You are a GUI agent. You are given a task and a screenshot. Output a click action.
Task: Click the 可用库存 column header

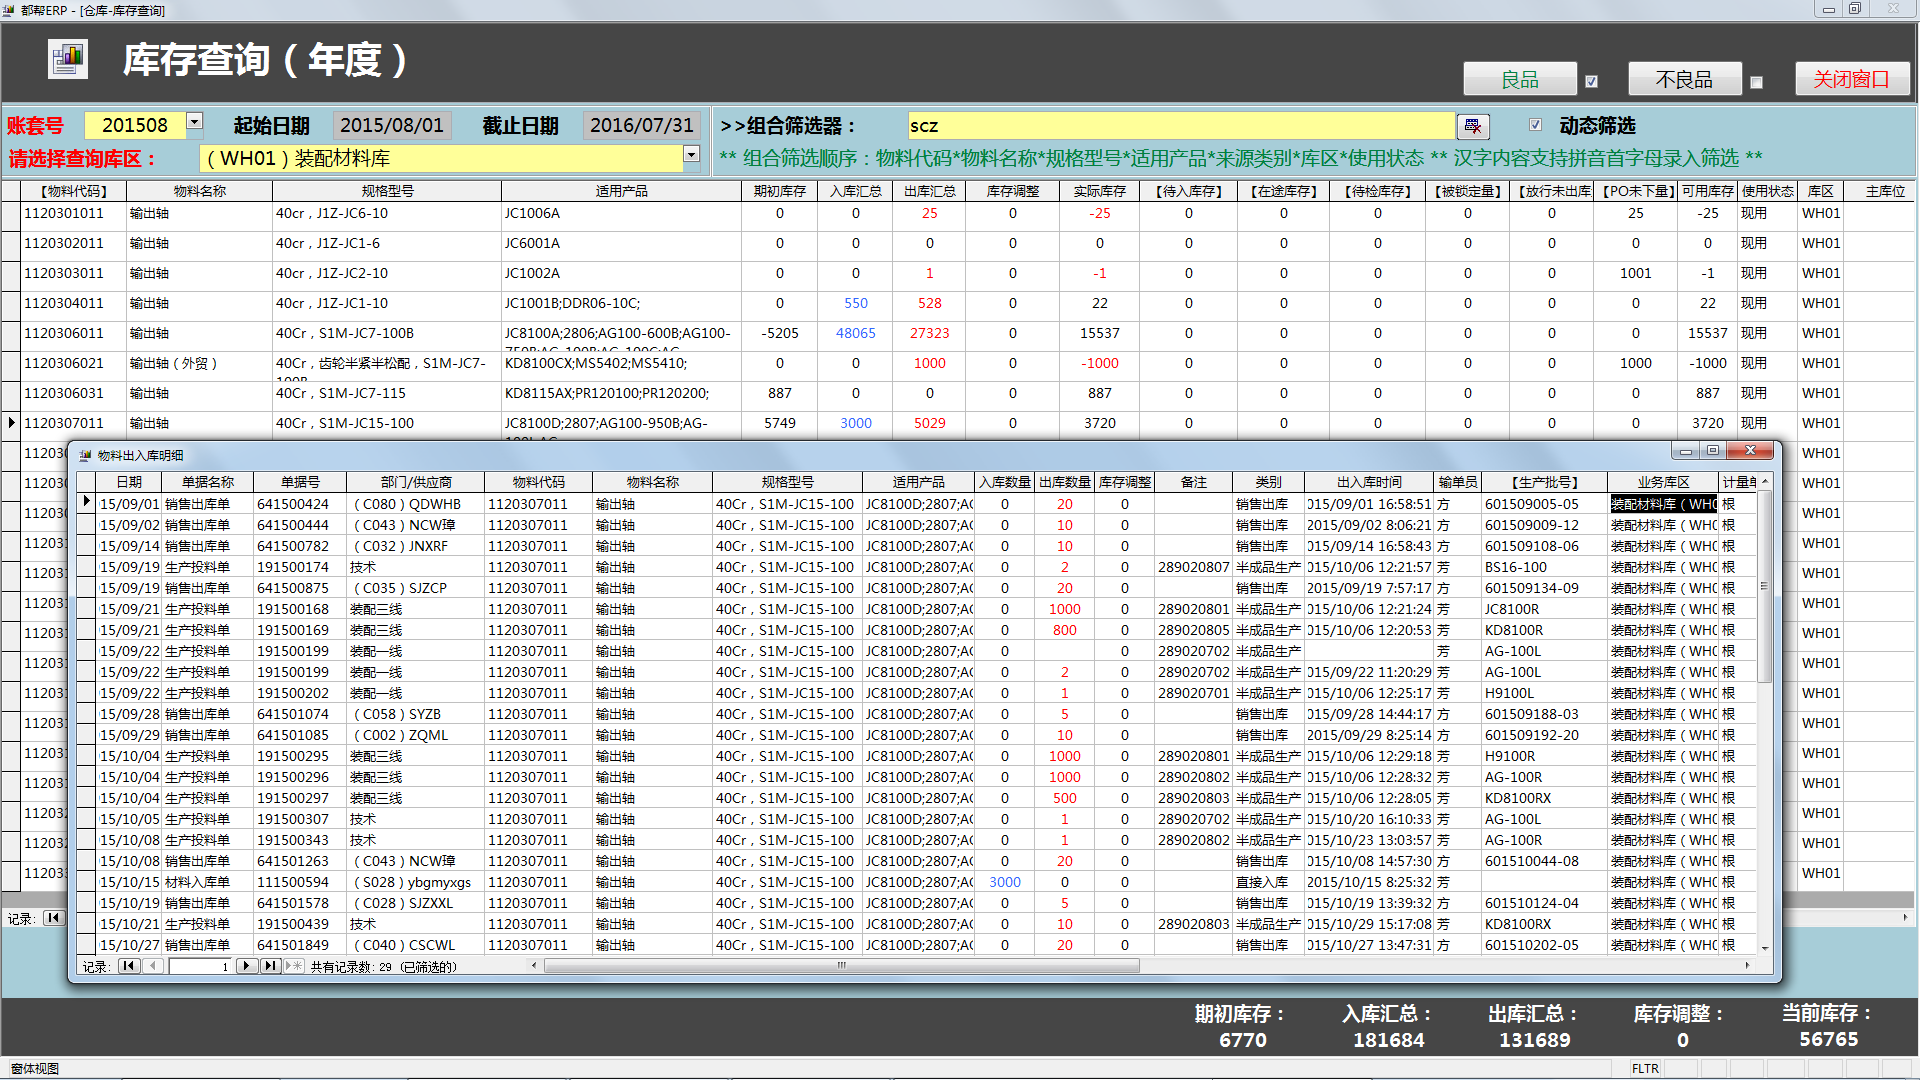click(x=1708, y=191)
